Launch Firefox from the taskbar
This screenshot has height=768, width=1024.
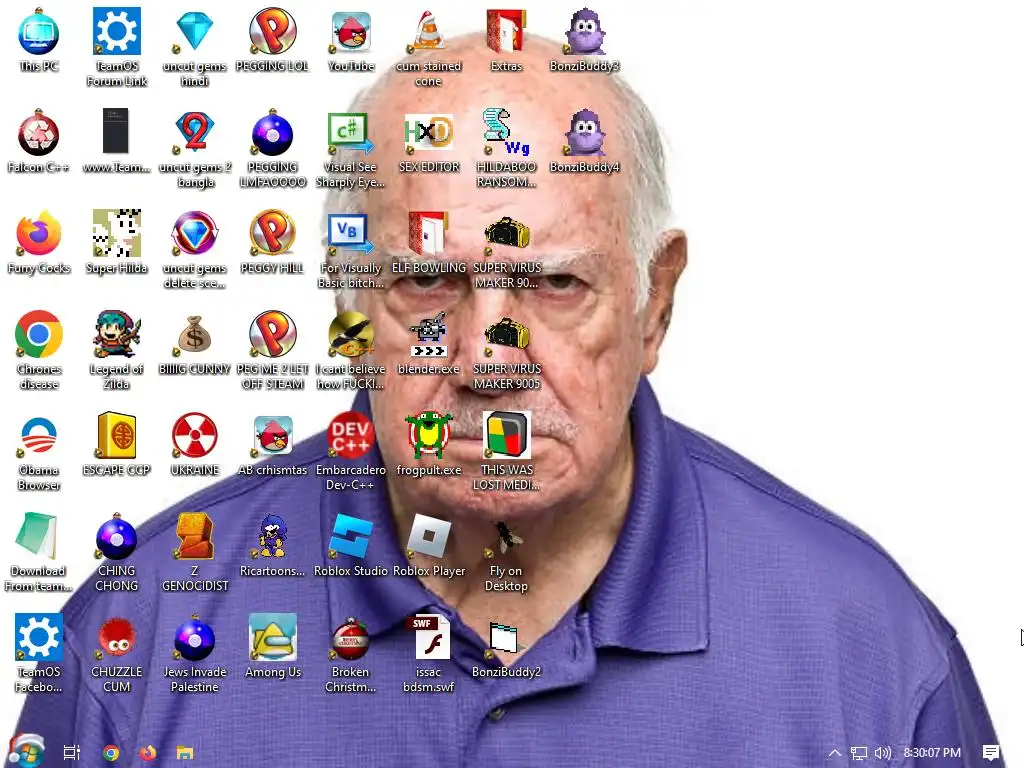pos(148,753)
